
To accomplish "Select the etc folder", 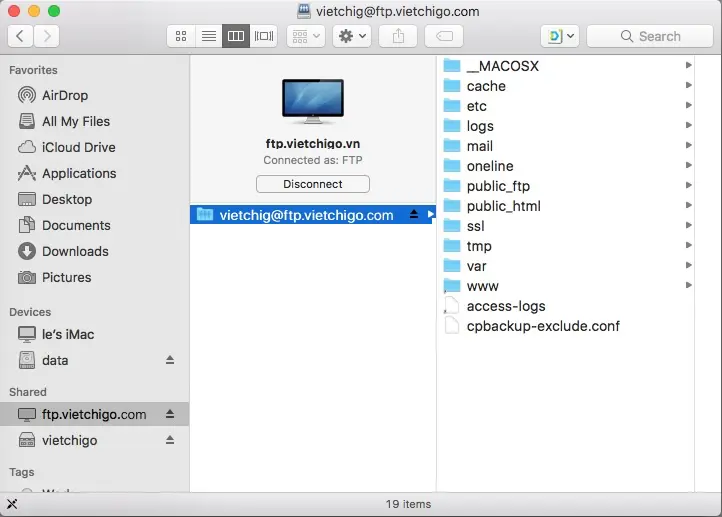I will [x=565, y=106].
